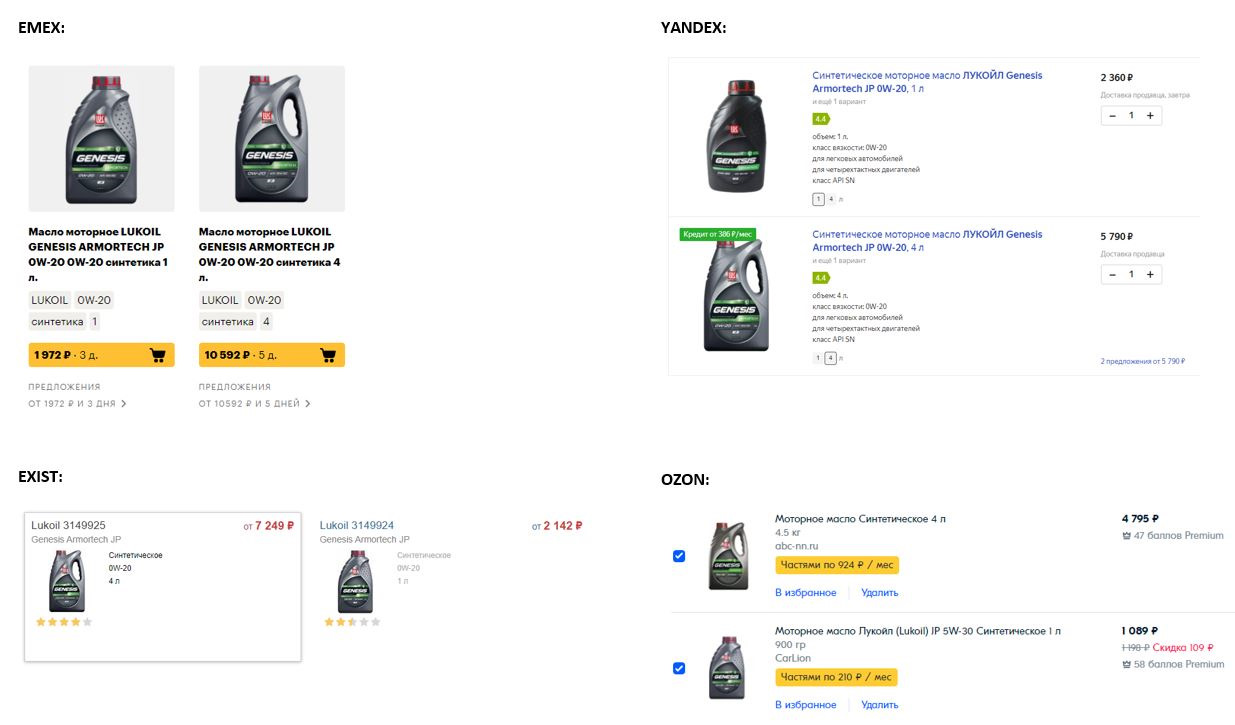Expand EMEX offers from 10592 ₽ and 5 days
The height and width of the screenshot is (725, 1235).
[x=255, y=404]
